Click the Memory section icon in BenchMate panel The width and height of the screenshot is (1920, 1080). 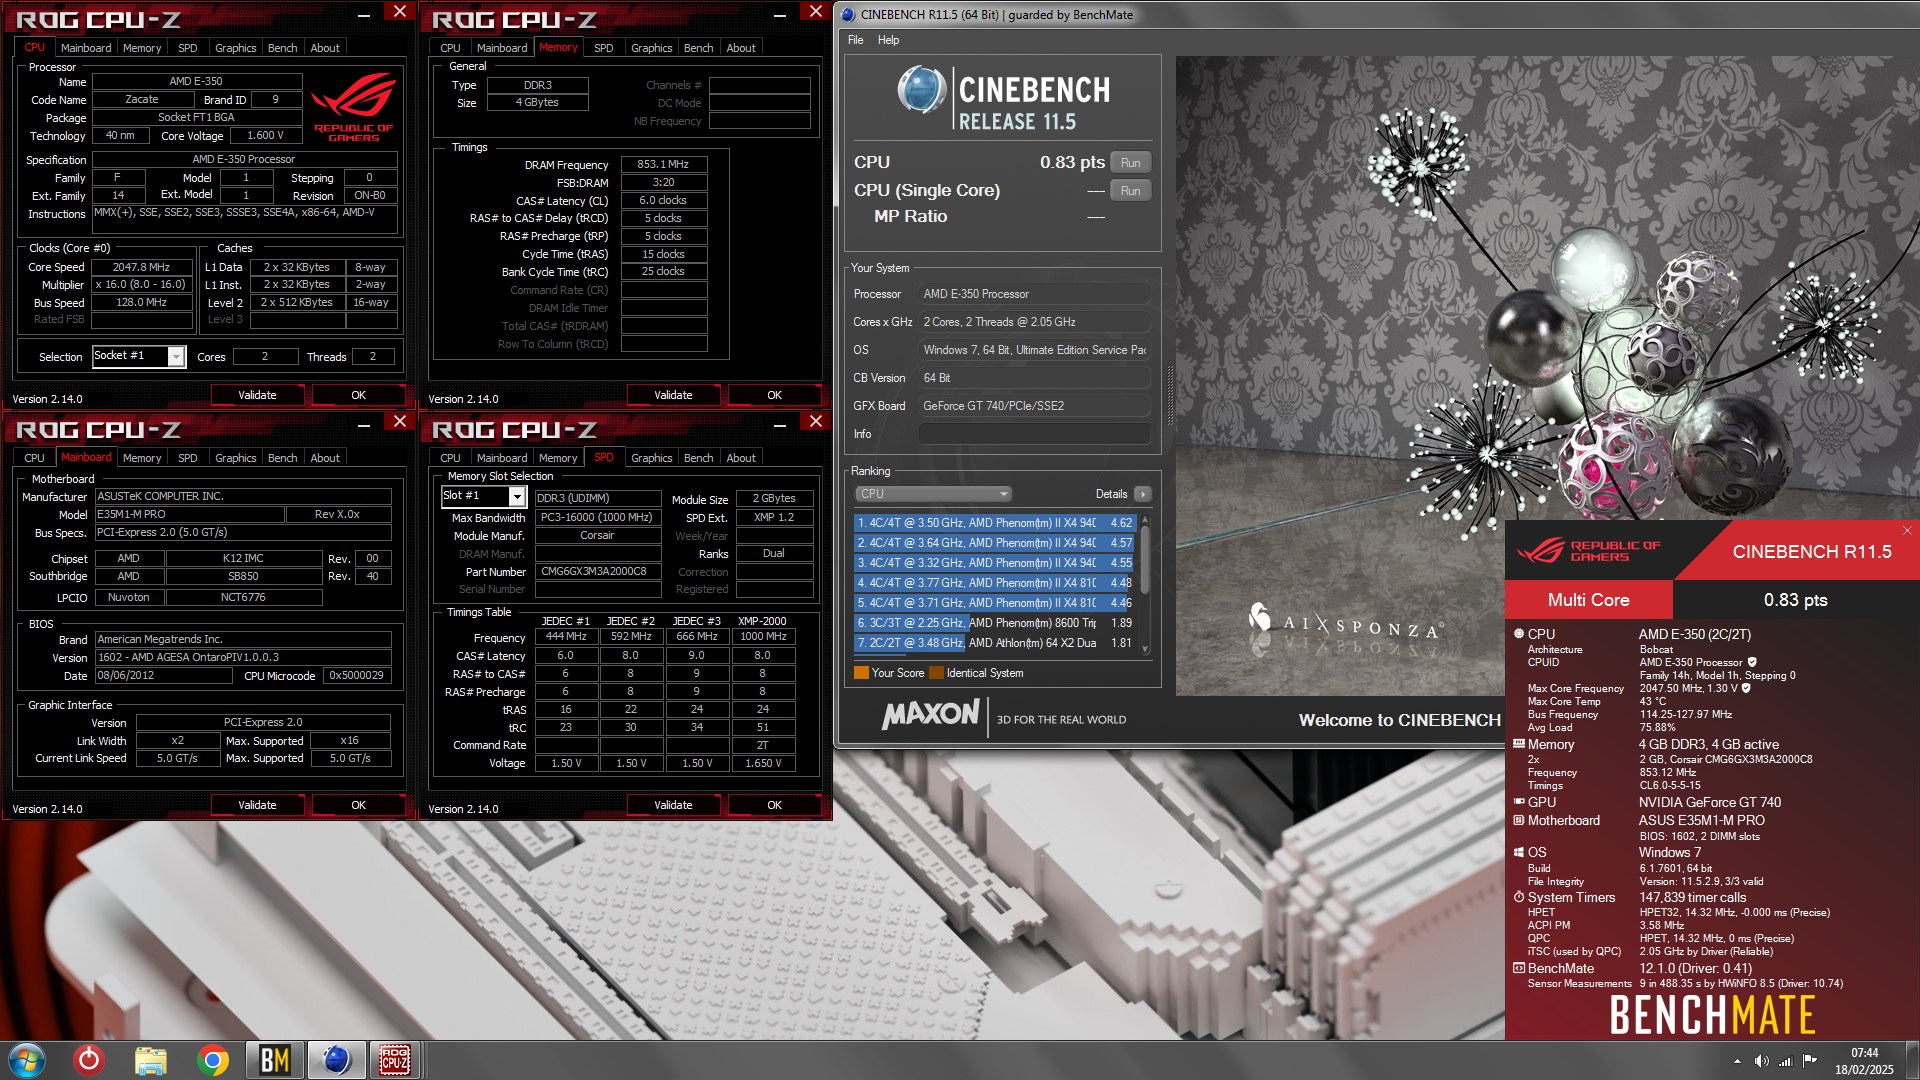point(1519,744)
